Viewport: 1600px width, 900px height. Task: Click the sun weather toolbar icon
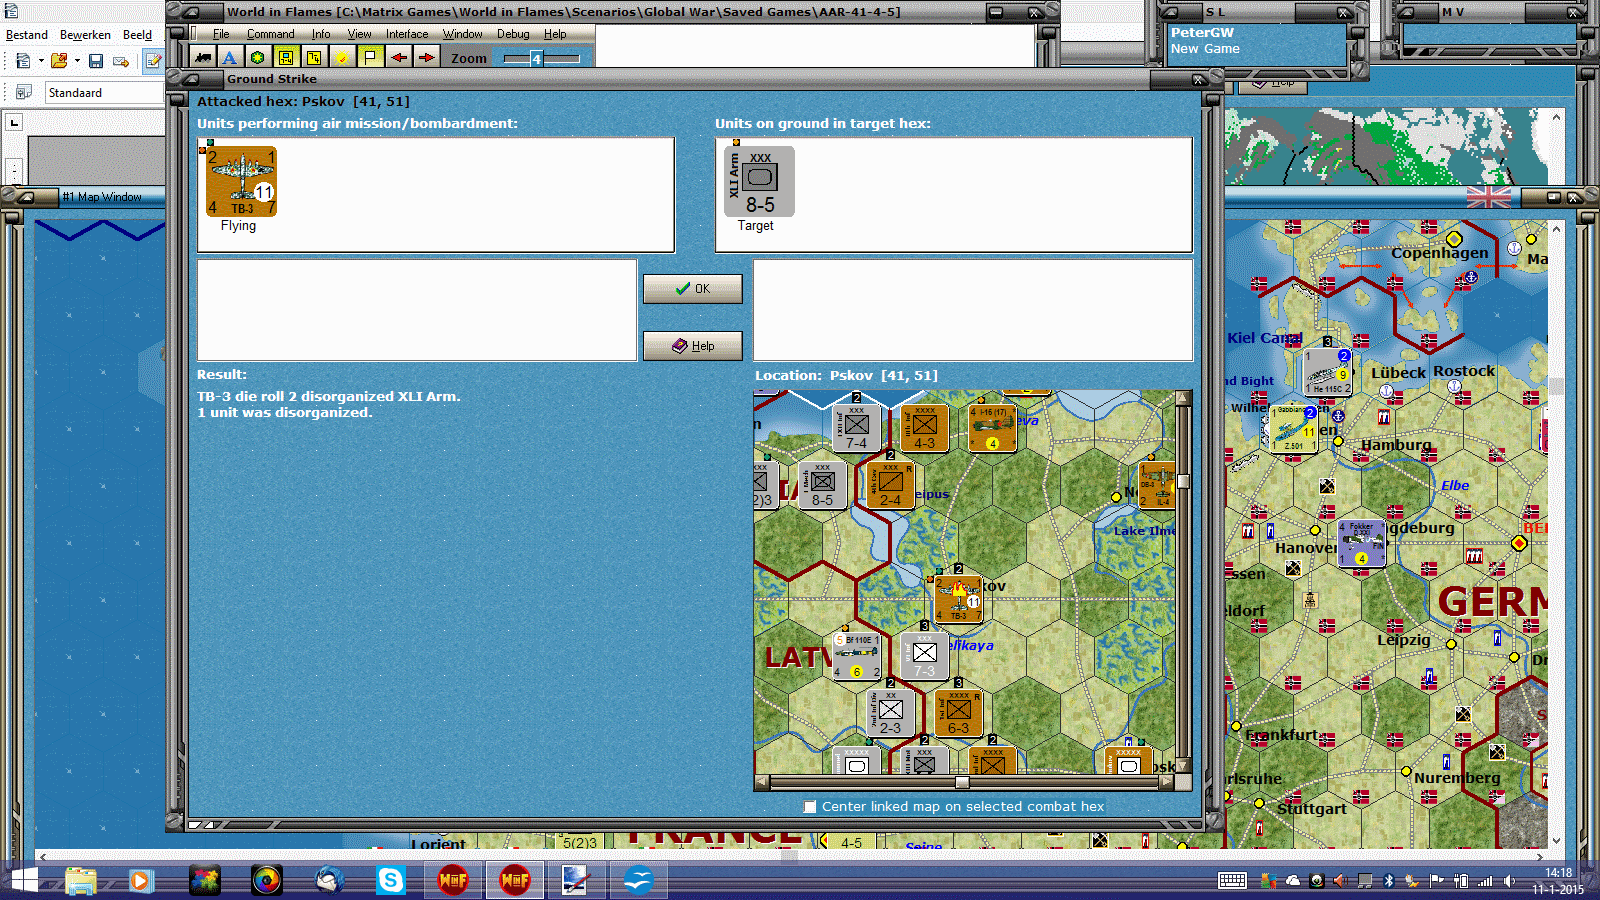coord(342,57)
